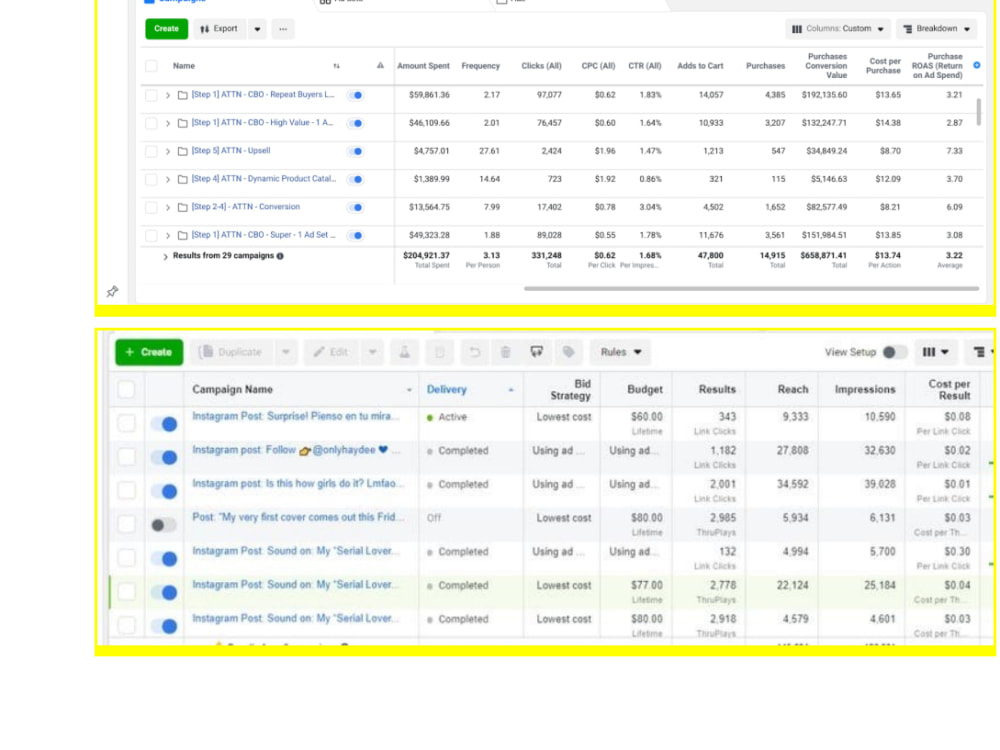Click the warning triangle column header icon
The image size is (1000, 750).
click(x=380, y=65)
